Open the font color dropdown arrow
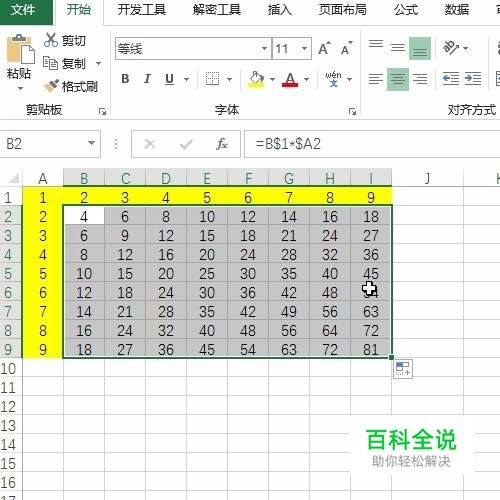This screenshot has width=500, height=500. coord(306,79)
